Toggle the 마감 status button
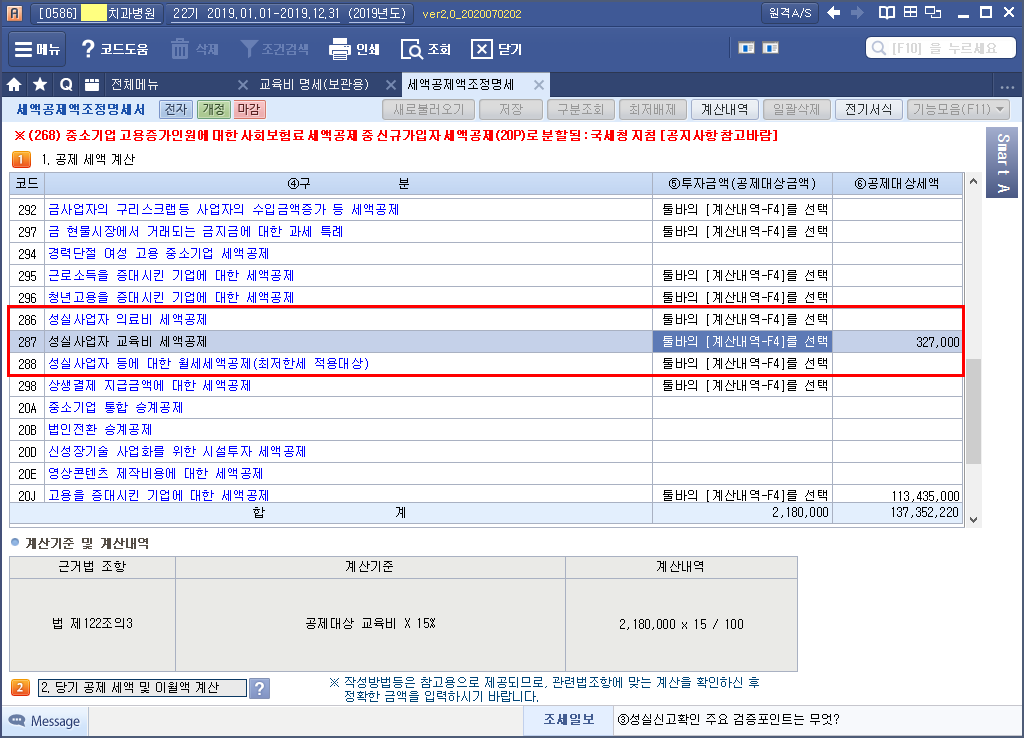This screenshot has height=738, width=1024. click(x=249, y=109)
